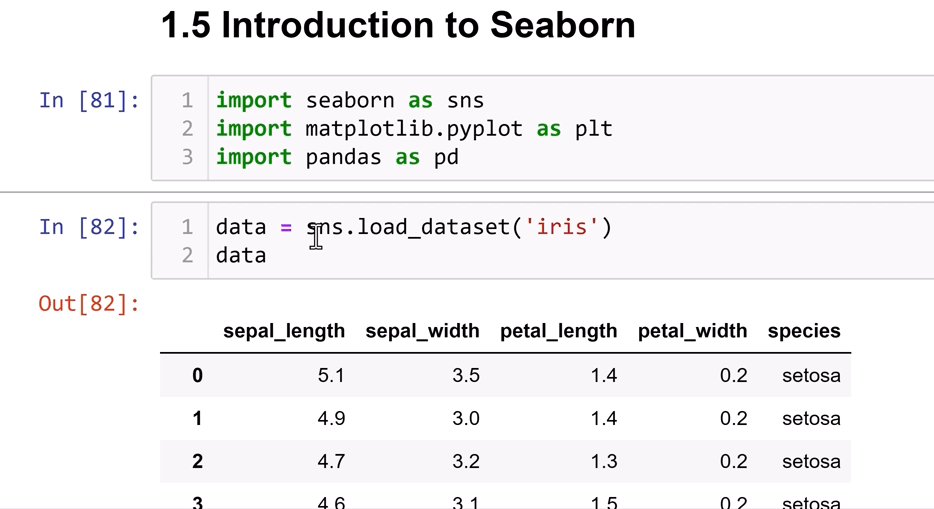This screenshot has height=509, width=934.
Task: Click the sepal_width column header
Action: (422, 331)
